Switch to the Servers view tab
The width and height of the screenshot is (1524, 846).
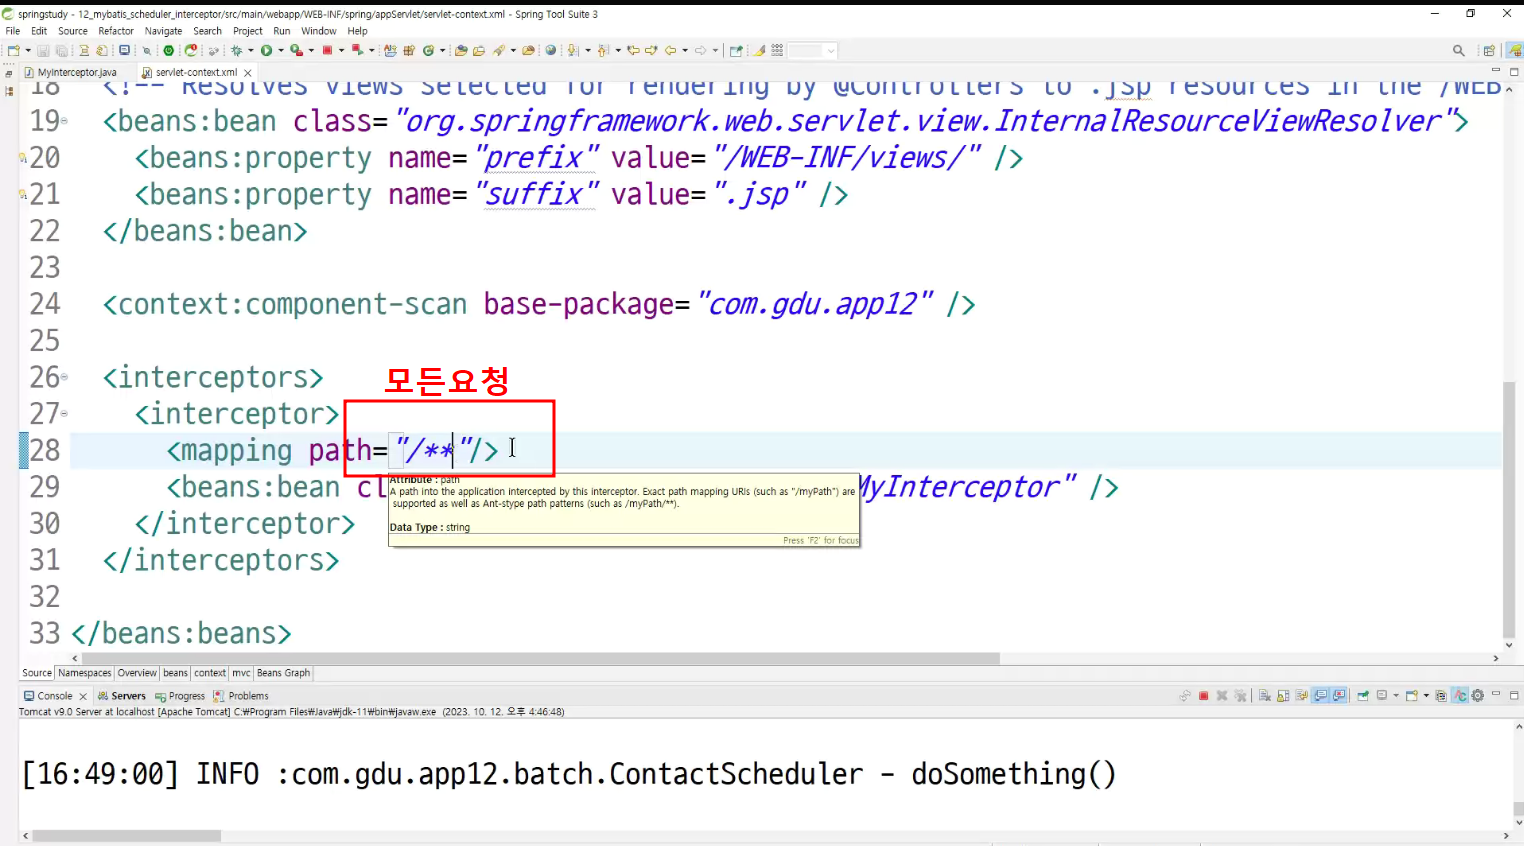121,696
